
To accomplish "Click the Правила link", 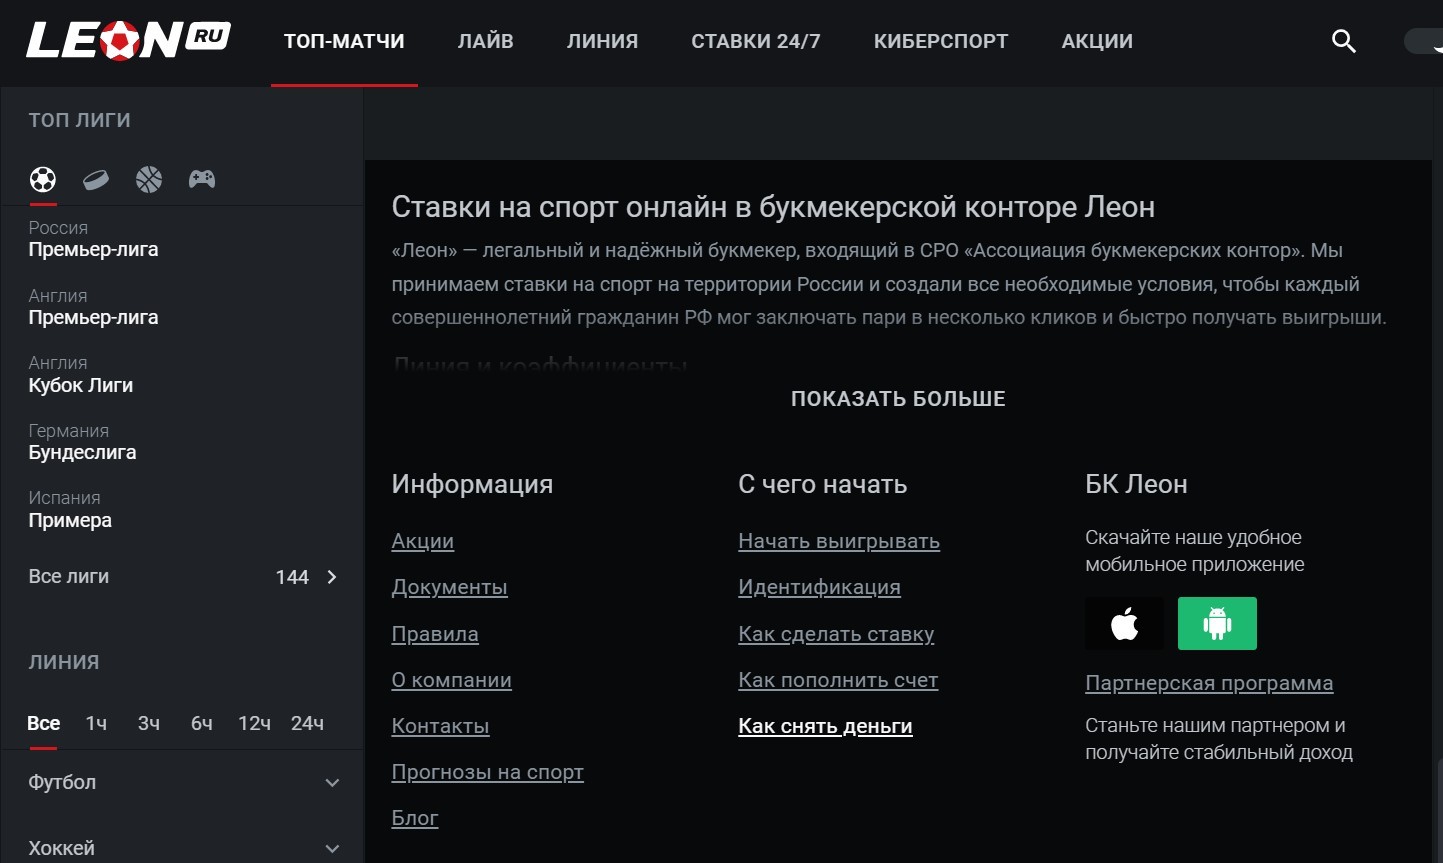I will [x=435, y=634].
